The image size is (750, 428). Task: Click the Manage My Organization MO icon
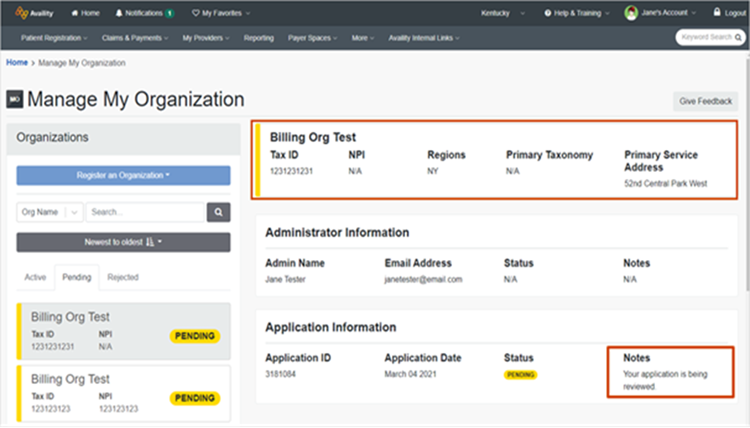click(x=14, y=99)
